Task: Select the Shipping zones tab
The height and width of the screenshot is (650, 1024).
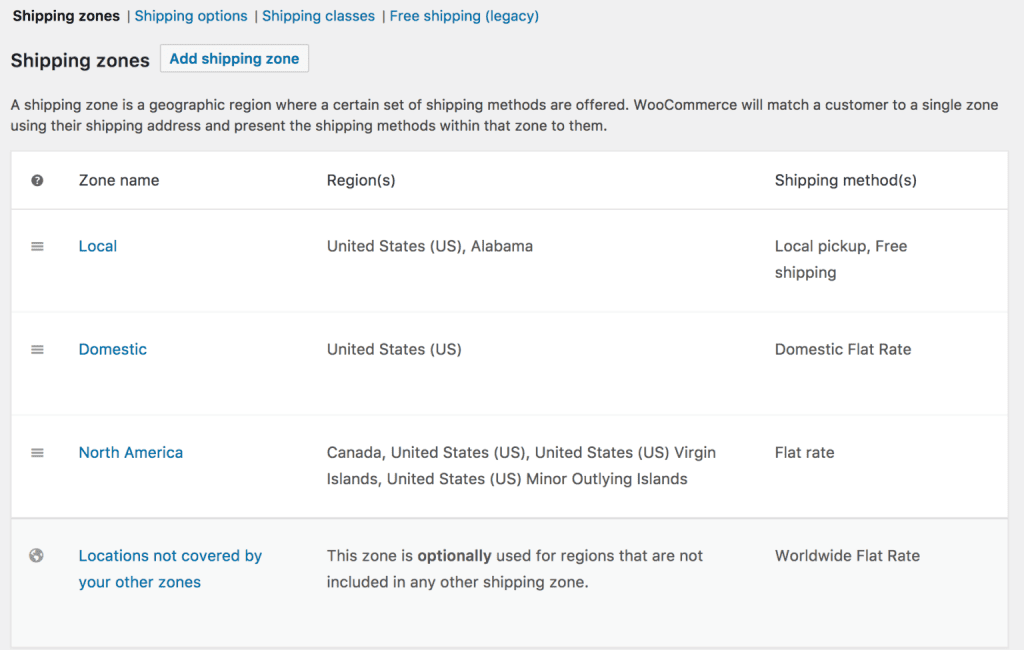Action: click(66, 16)
